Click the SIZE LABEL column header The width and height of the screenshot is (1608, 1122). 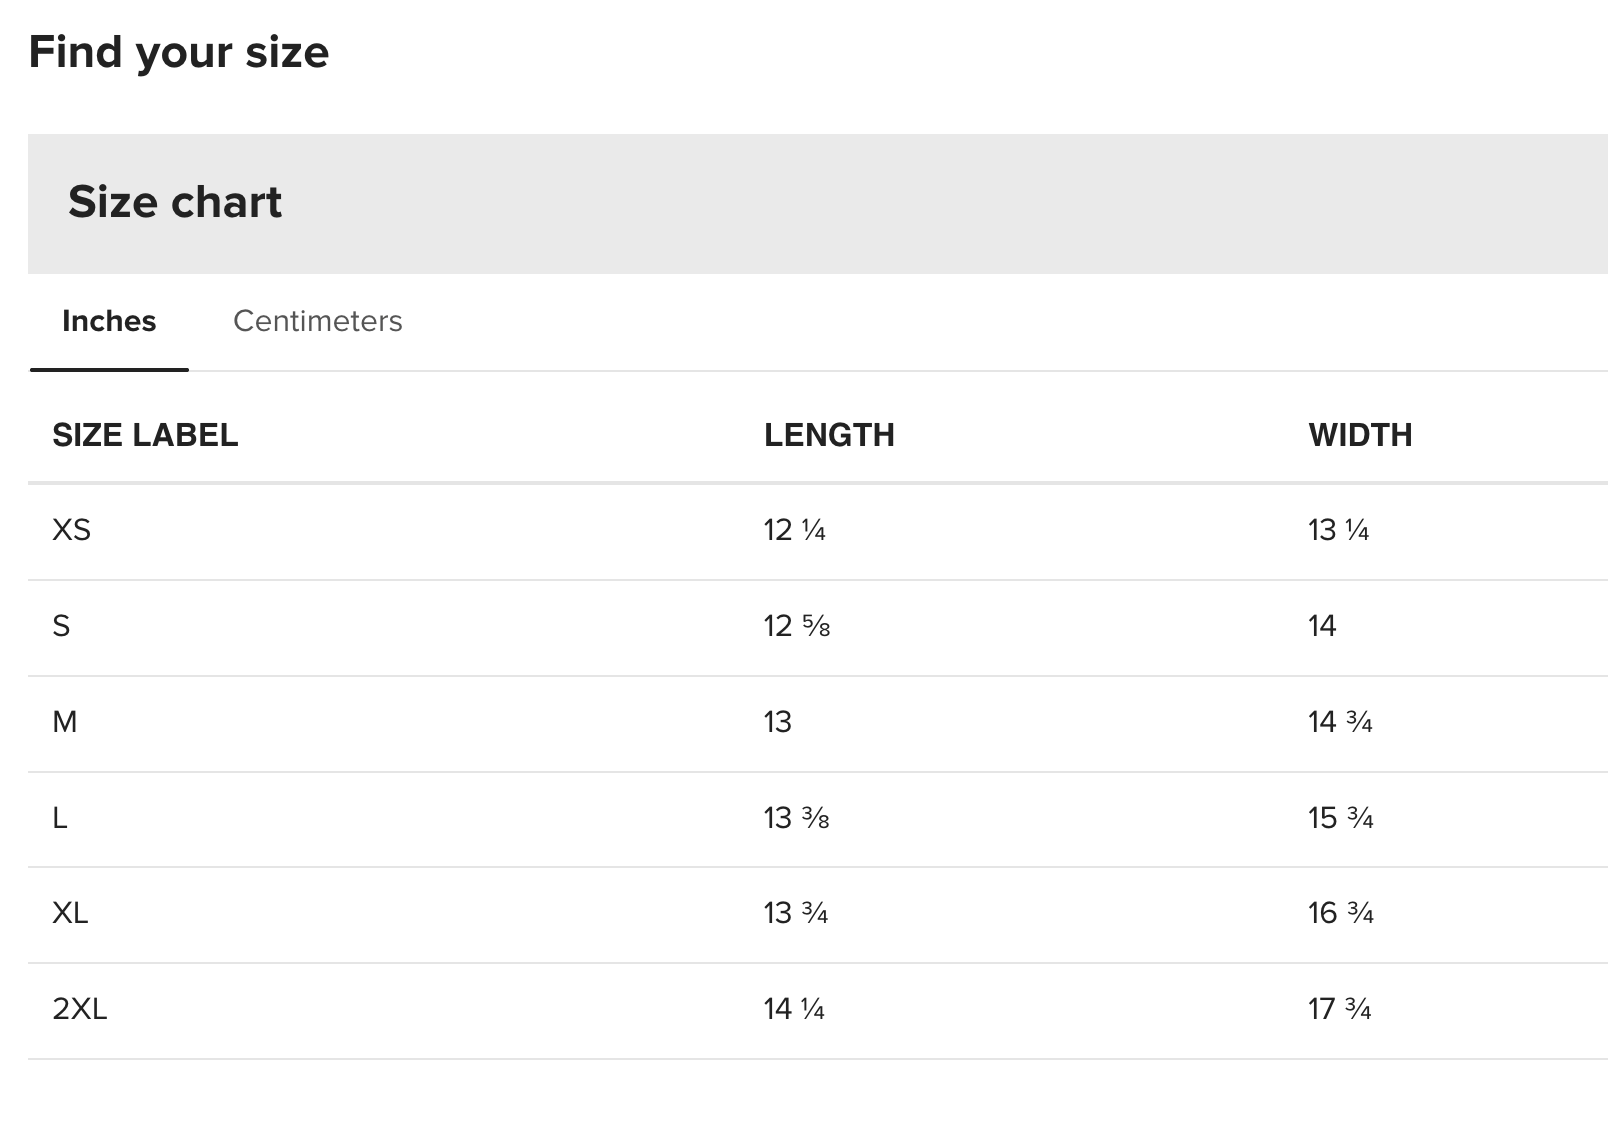point(145,435)
